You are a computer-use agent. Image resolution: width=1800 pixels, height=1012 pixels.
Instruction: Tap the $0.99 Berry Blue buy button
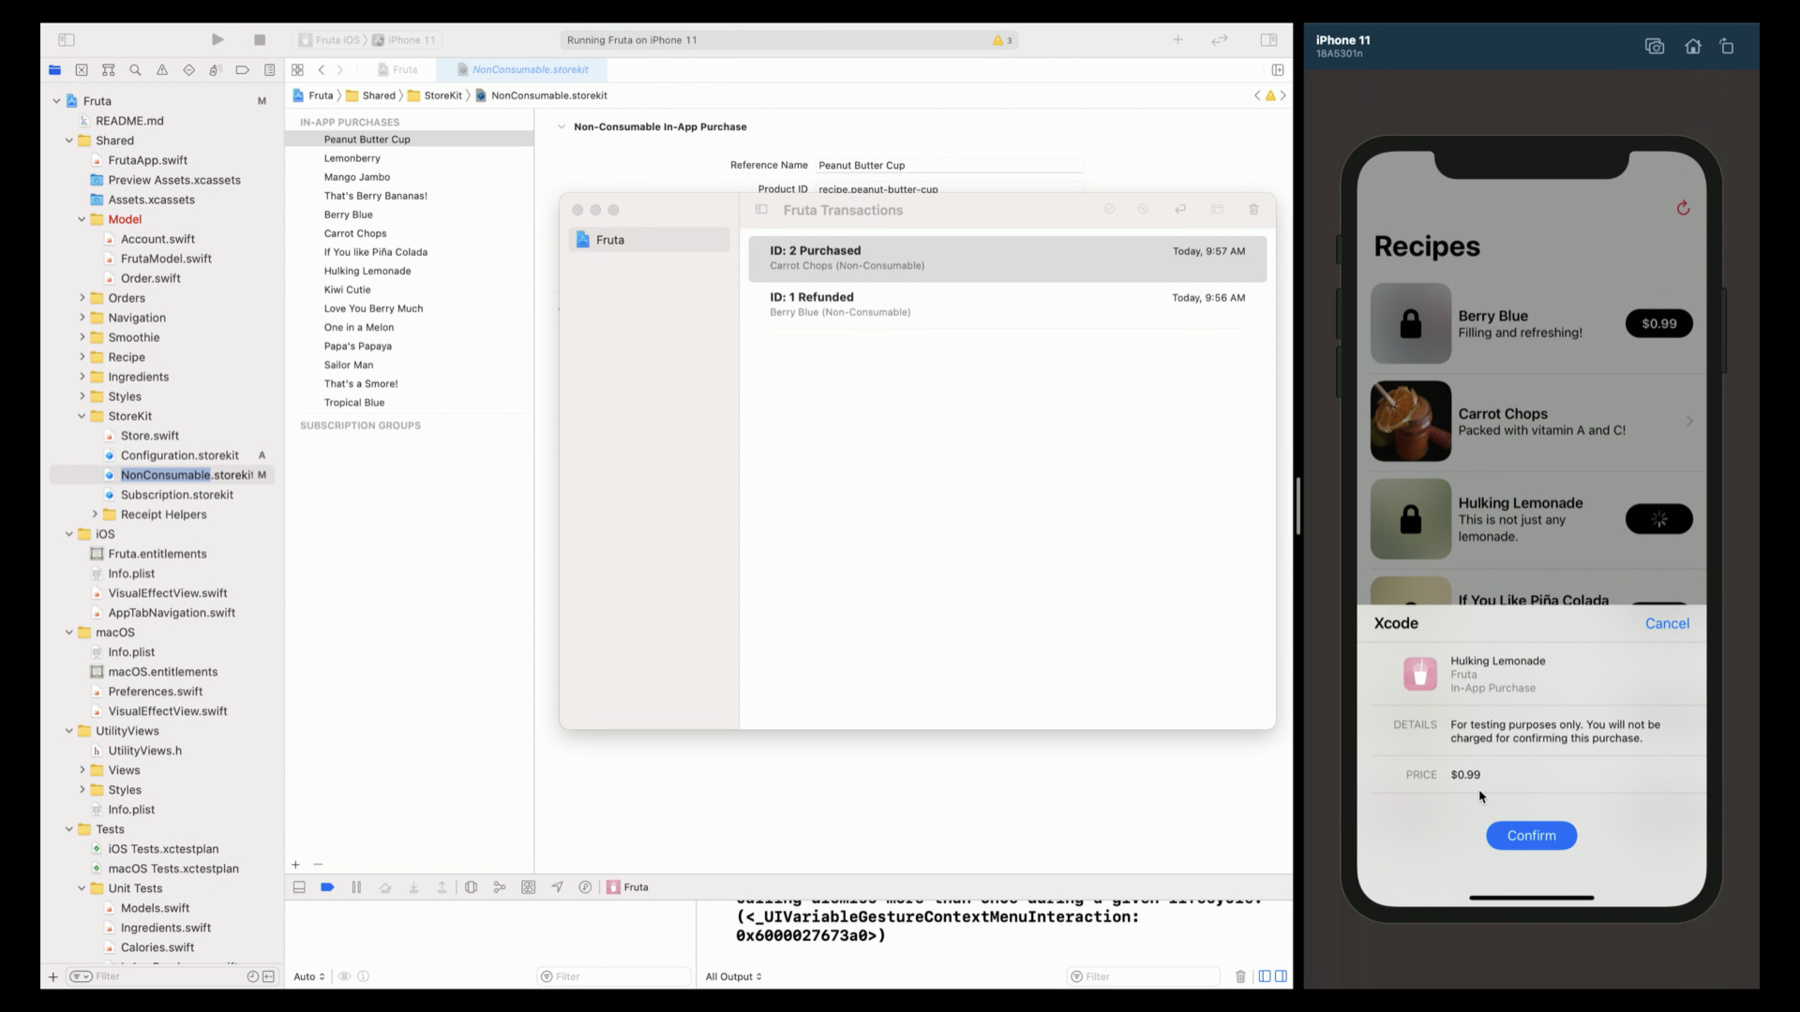1659,324
